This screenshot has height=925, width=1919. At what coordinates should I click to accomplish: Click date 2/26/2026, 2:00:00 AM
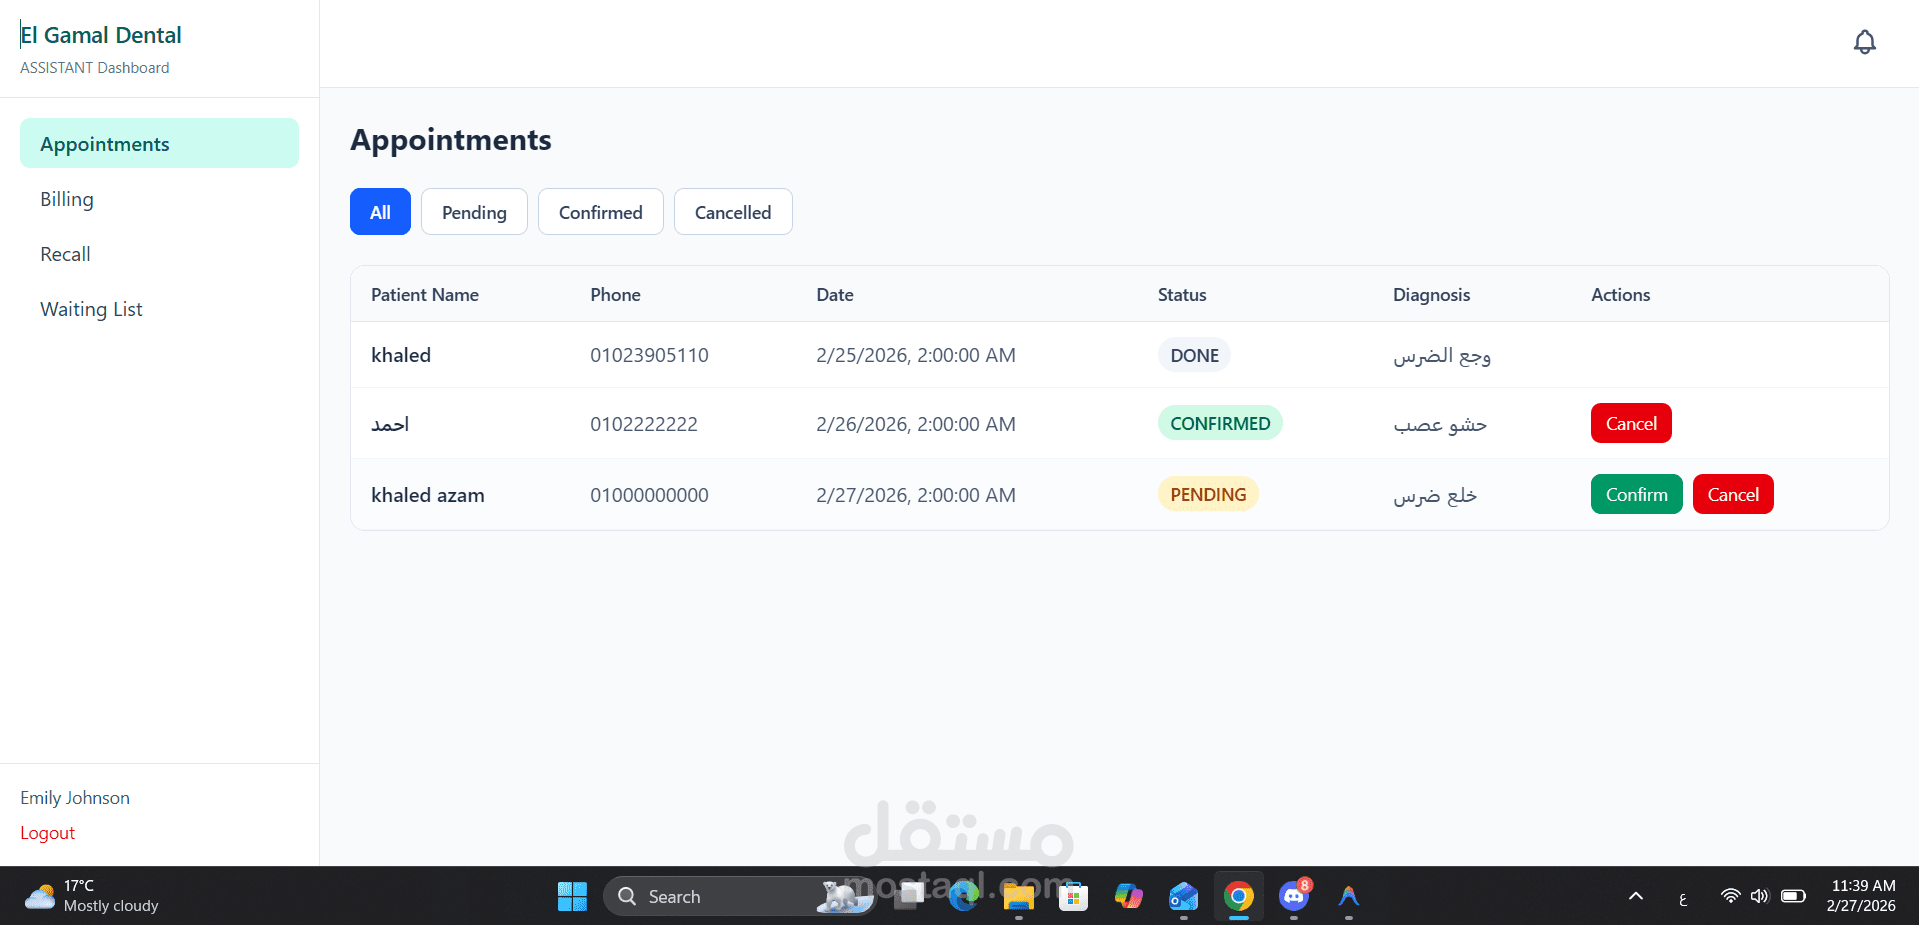tap(916, 424)
